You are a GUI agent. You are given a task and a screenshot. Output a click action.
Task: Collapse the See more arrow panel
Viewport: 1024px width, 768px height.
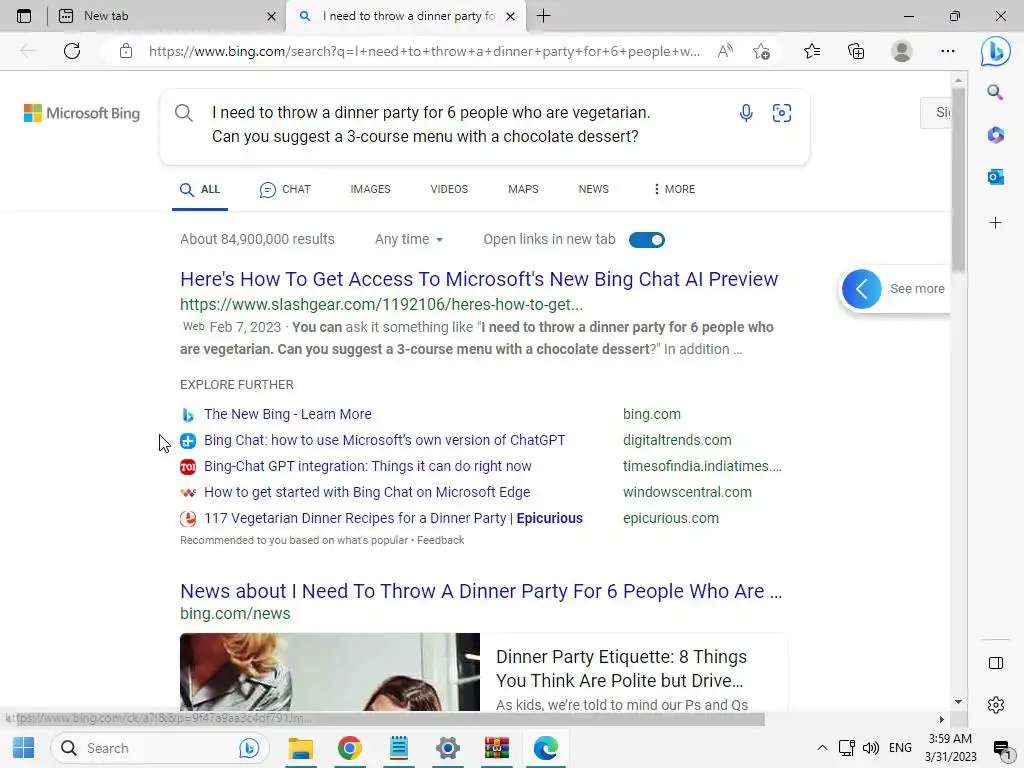pyautogui.click(x=861, y=289)
